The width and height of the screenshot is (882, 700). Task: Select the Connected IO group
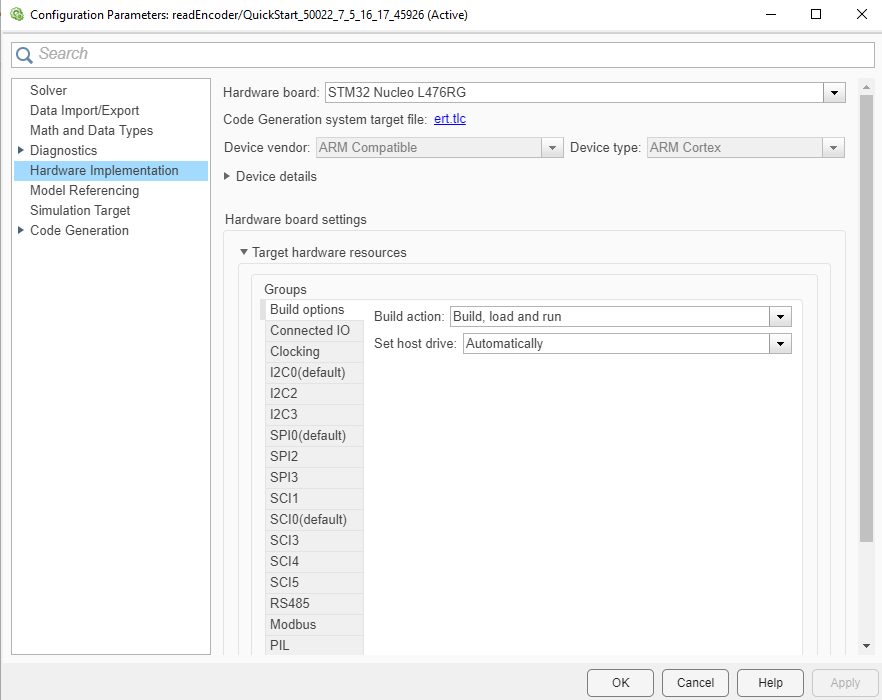pyautogui.click(x=314, y=330)
